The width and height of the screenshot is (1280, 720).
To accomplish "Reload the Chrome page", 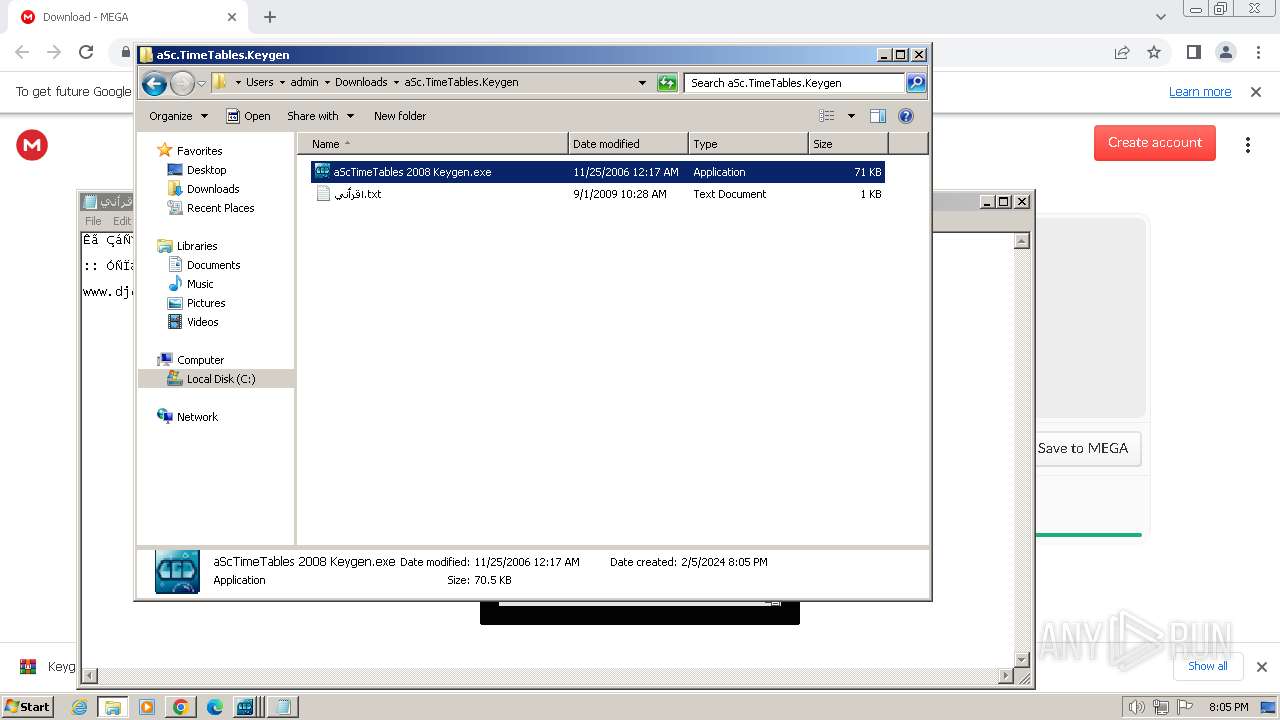I will pyautogui.click(x=86, y=52).
